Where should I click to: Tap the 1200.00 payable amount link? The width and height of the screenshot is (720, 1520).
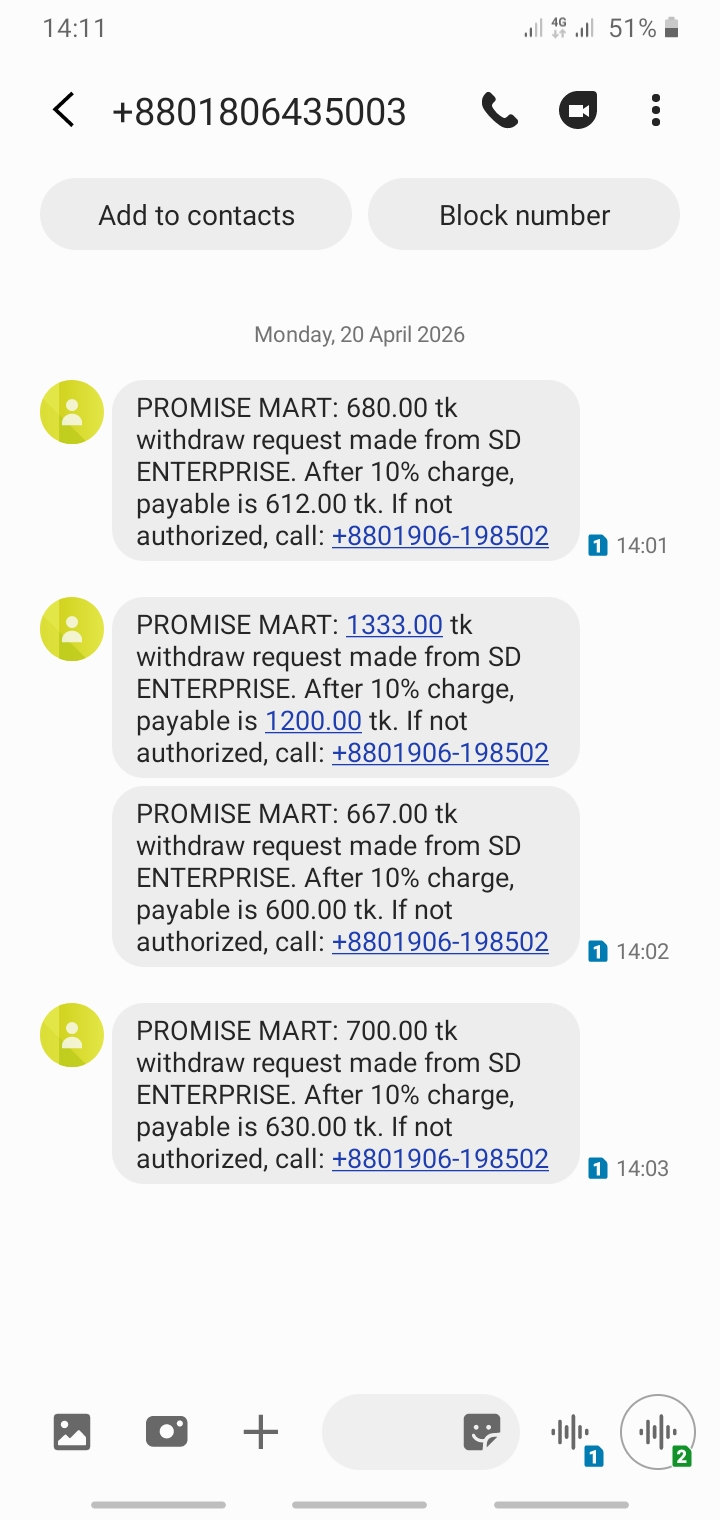(313, 721)
